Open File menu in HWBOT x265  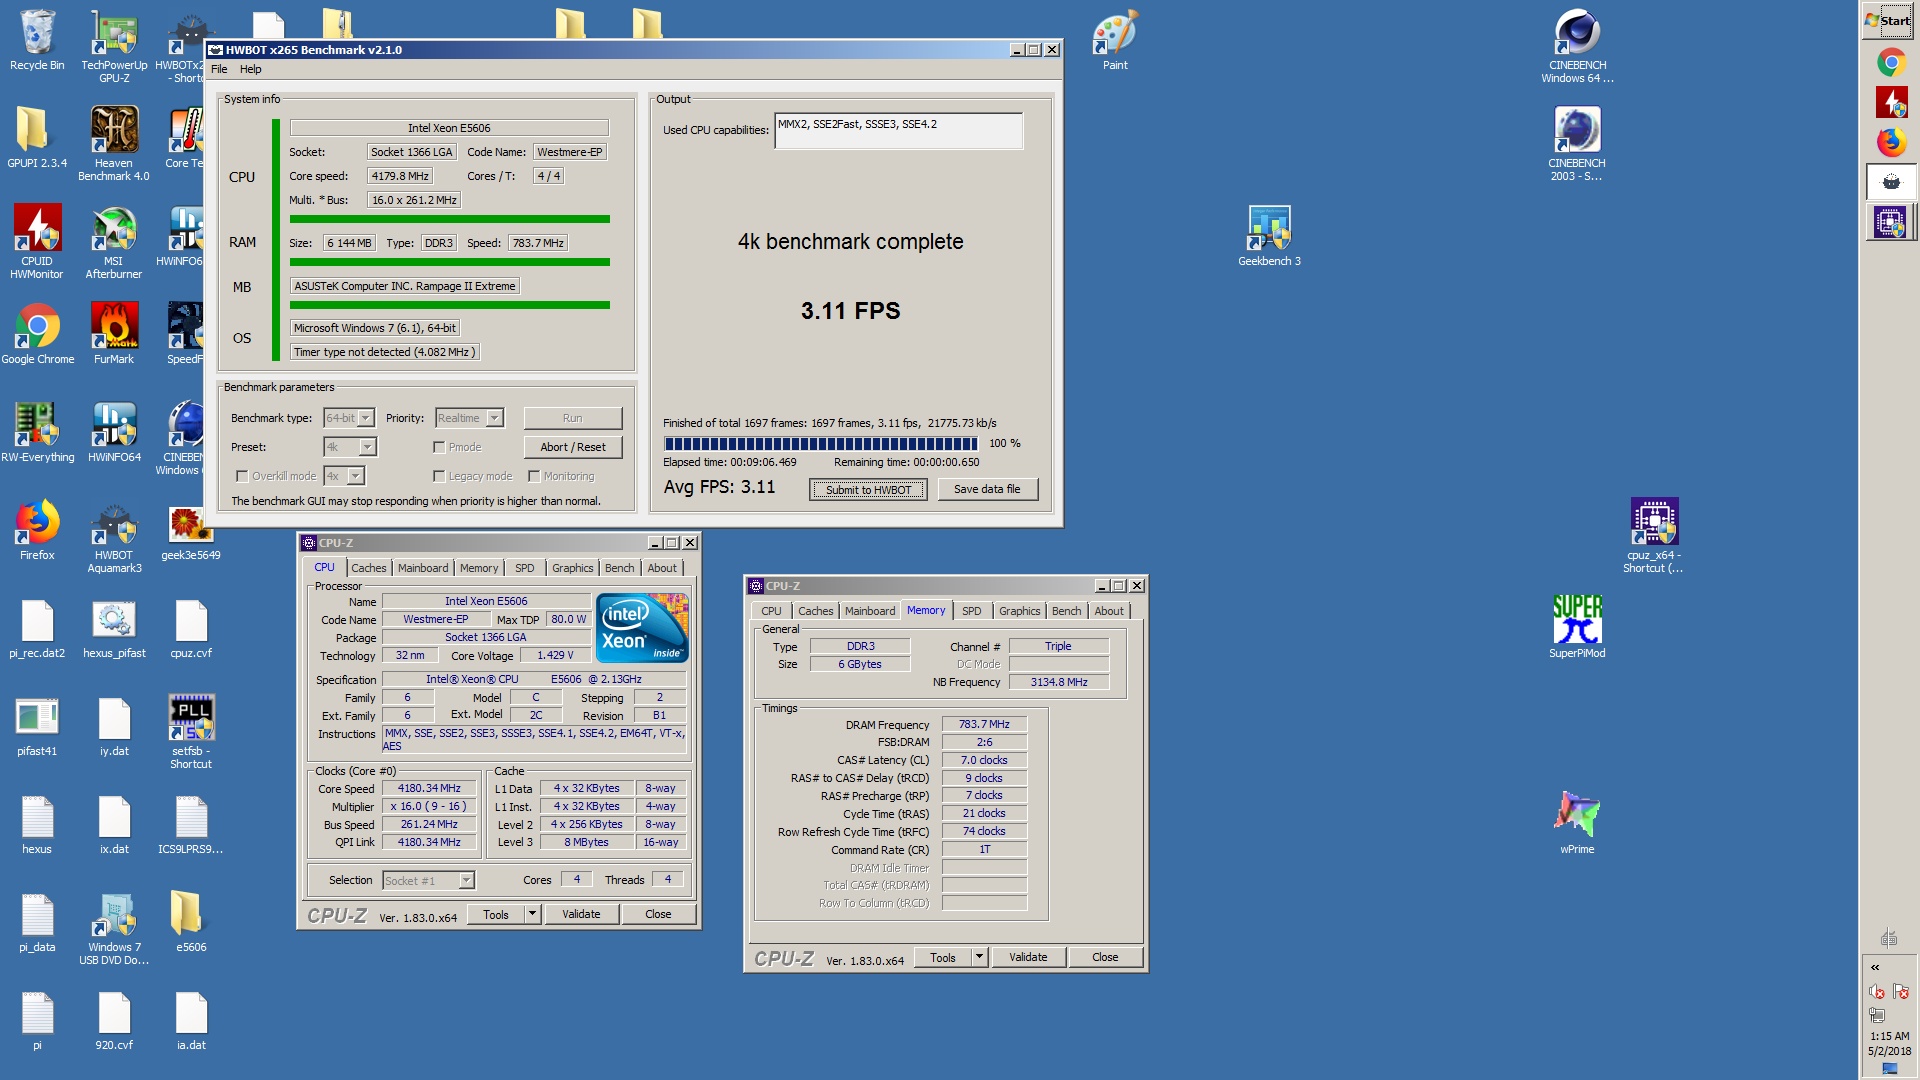[x=219, y=69]
